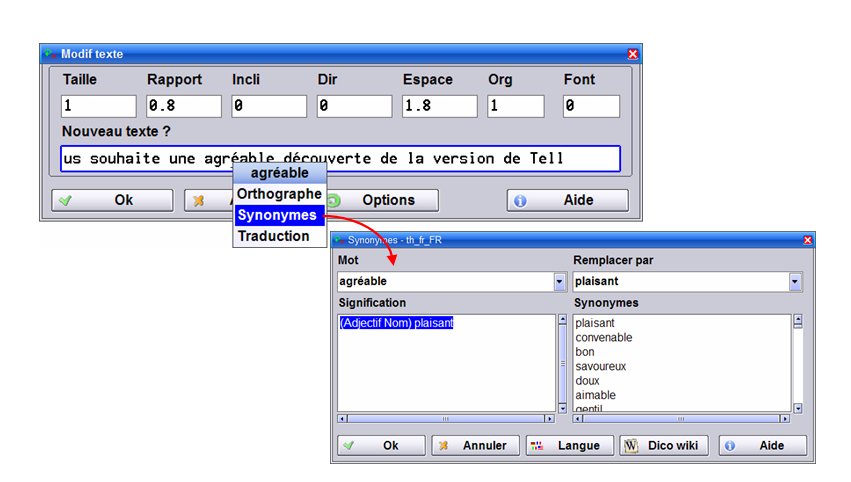Click the Synonymes horizontal scrollbar thumb
Viewport: 851px width, 482px height.
point(681,419)
